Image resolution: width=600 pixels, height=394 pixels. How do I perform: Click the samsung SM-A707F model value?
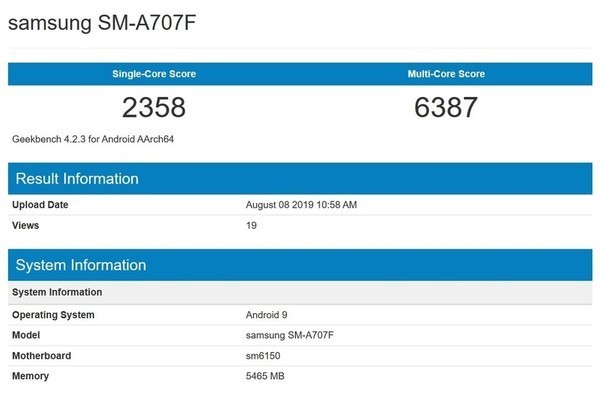pos(290,335)
